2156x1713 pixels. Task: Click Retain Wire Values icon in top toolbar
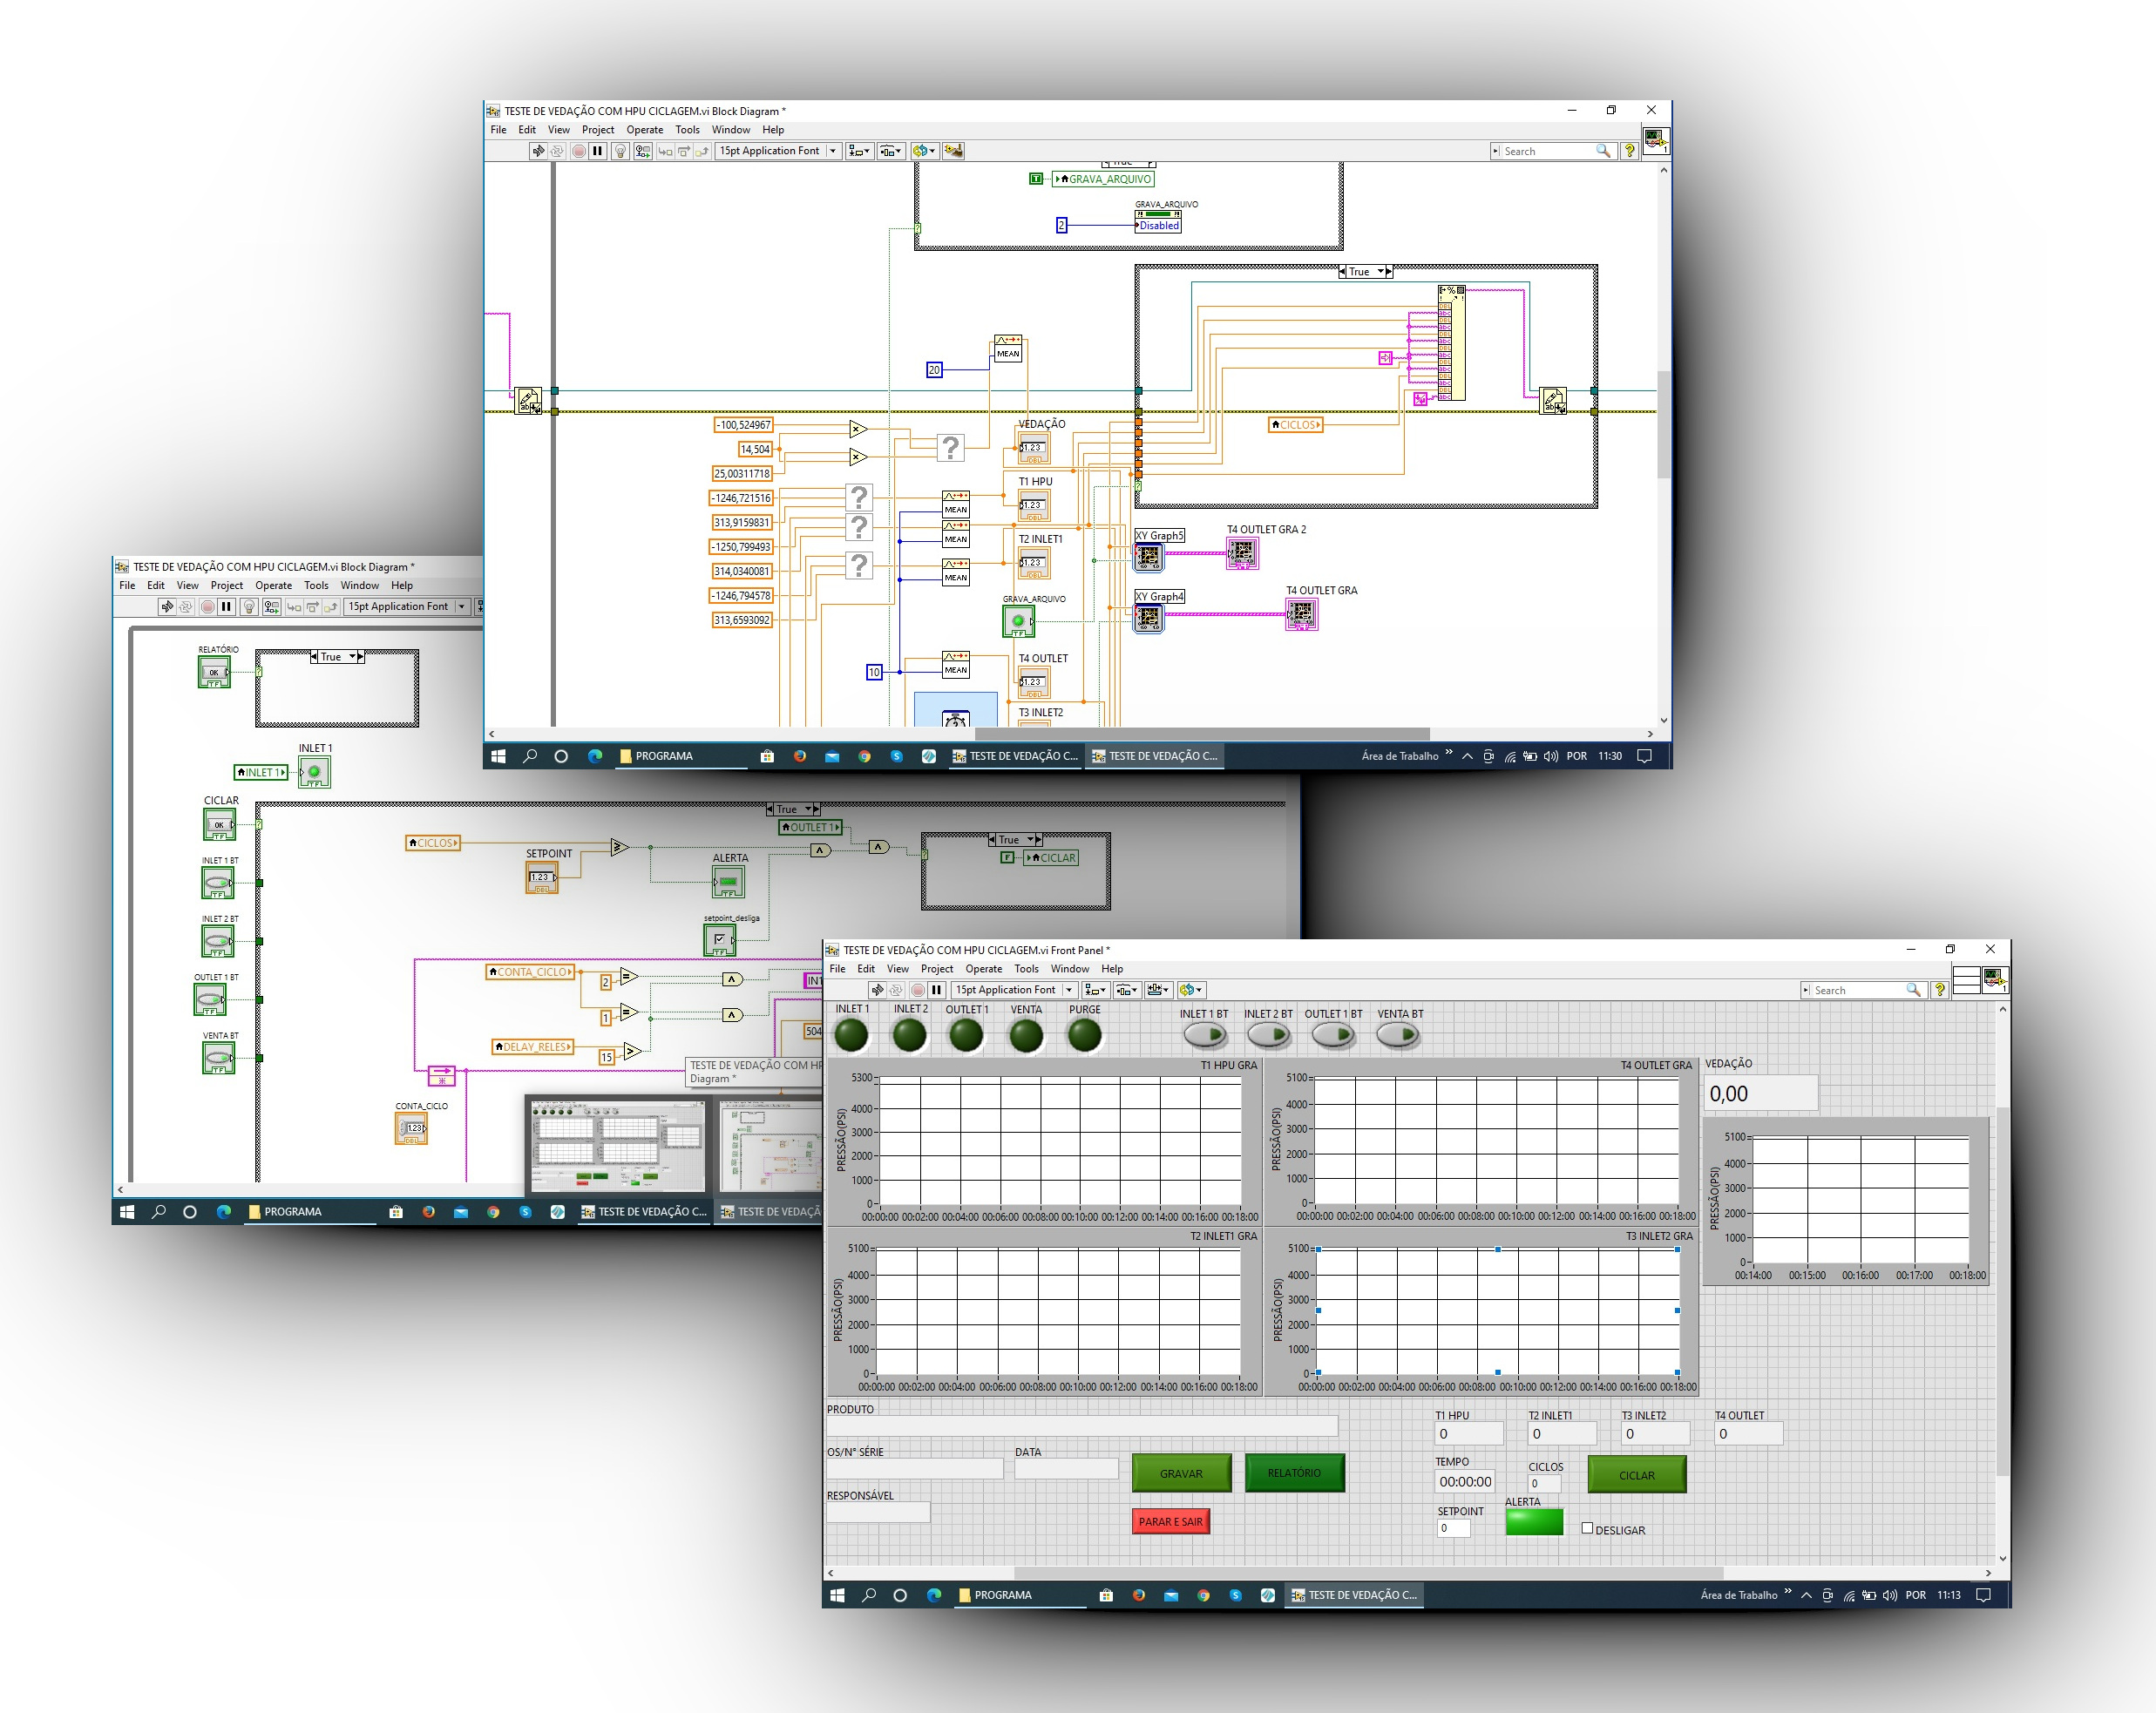coord(642,151)
